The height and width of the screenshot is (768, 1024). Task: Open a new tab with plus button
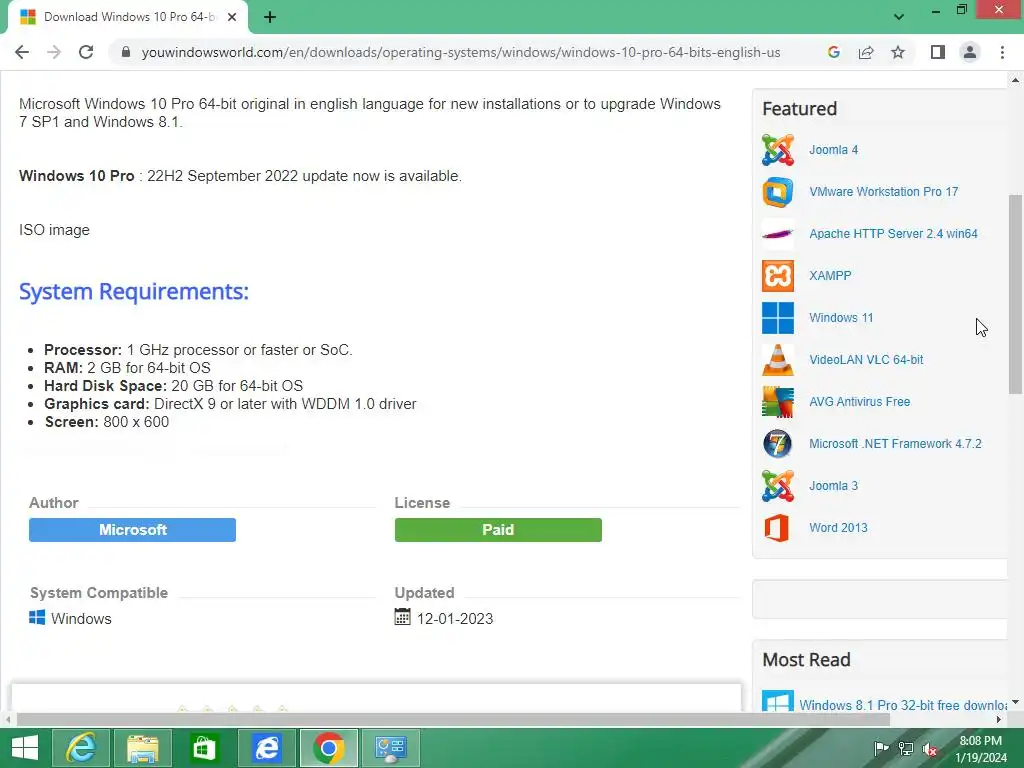pyautogui.click(x=270, y=17)
